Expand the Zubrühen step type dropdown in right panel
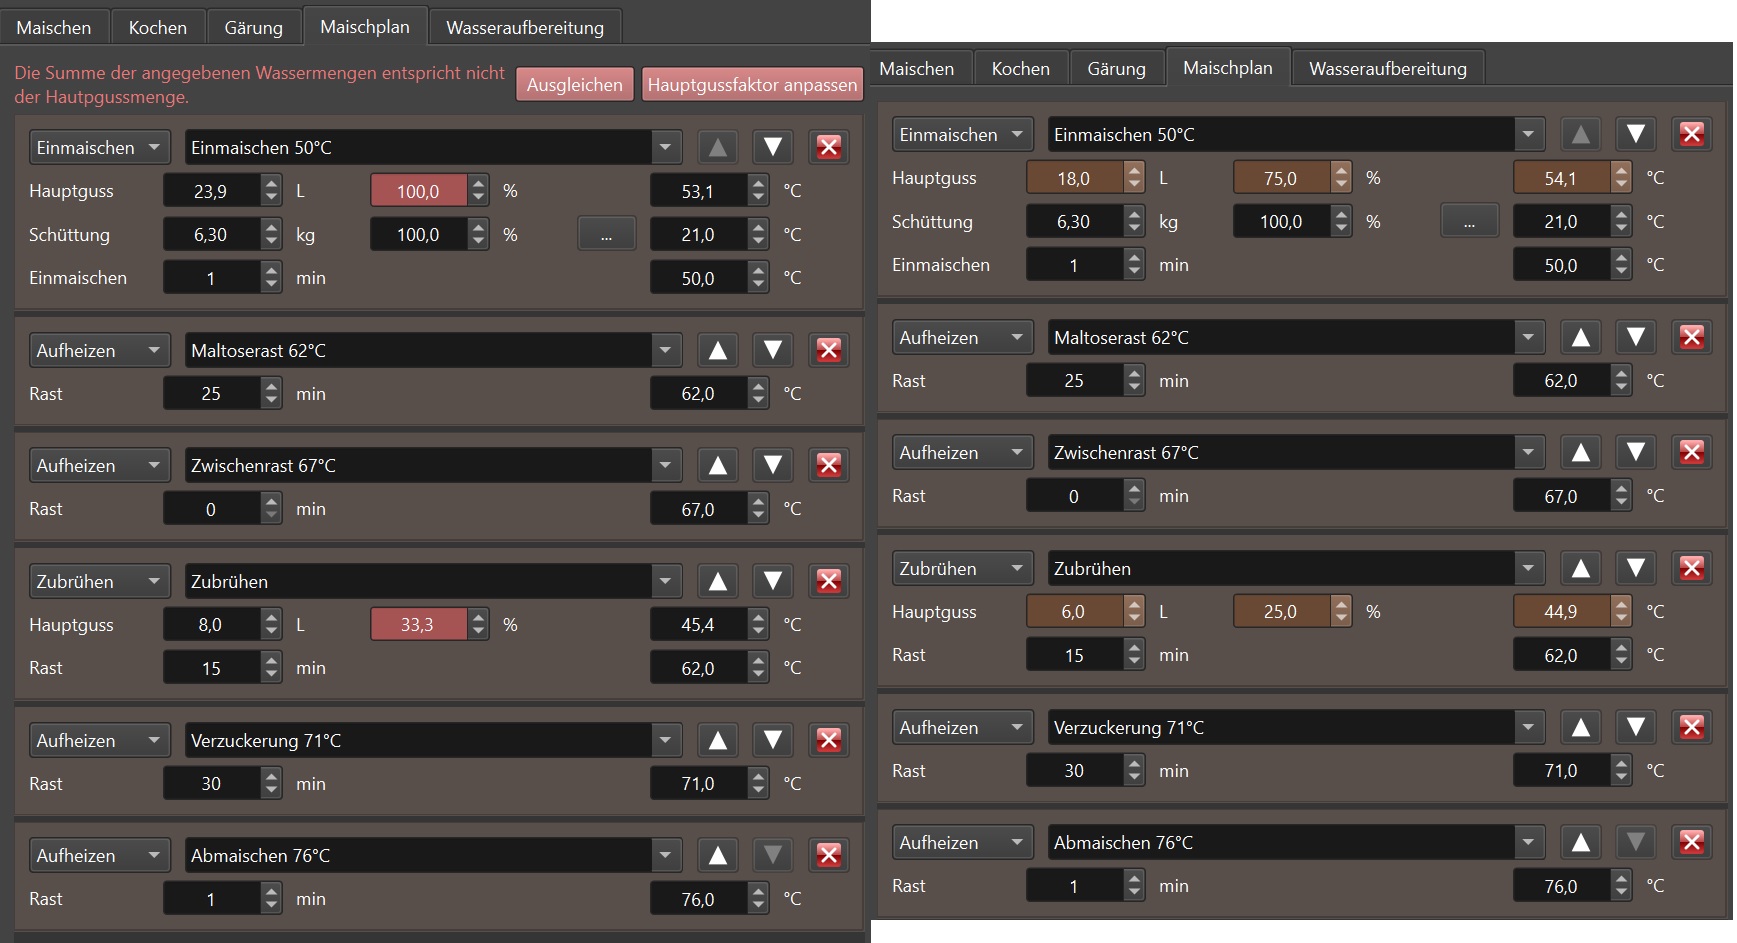 point(962,568)
